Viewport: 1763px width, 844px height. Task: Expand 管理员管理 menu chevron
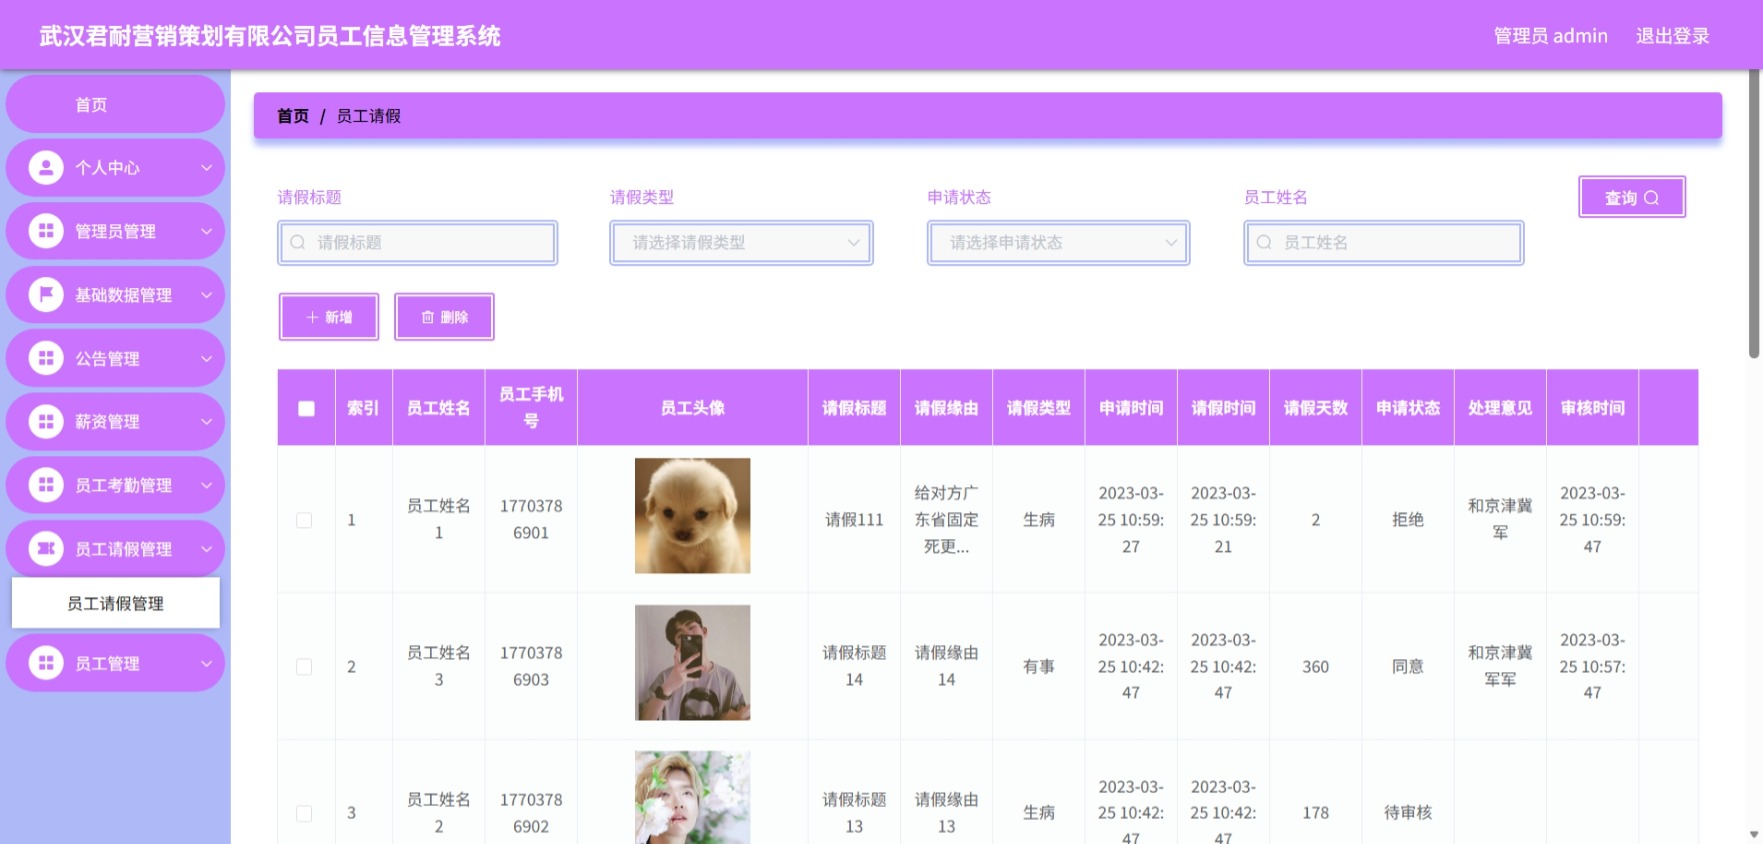(x=206, y=231)
